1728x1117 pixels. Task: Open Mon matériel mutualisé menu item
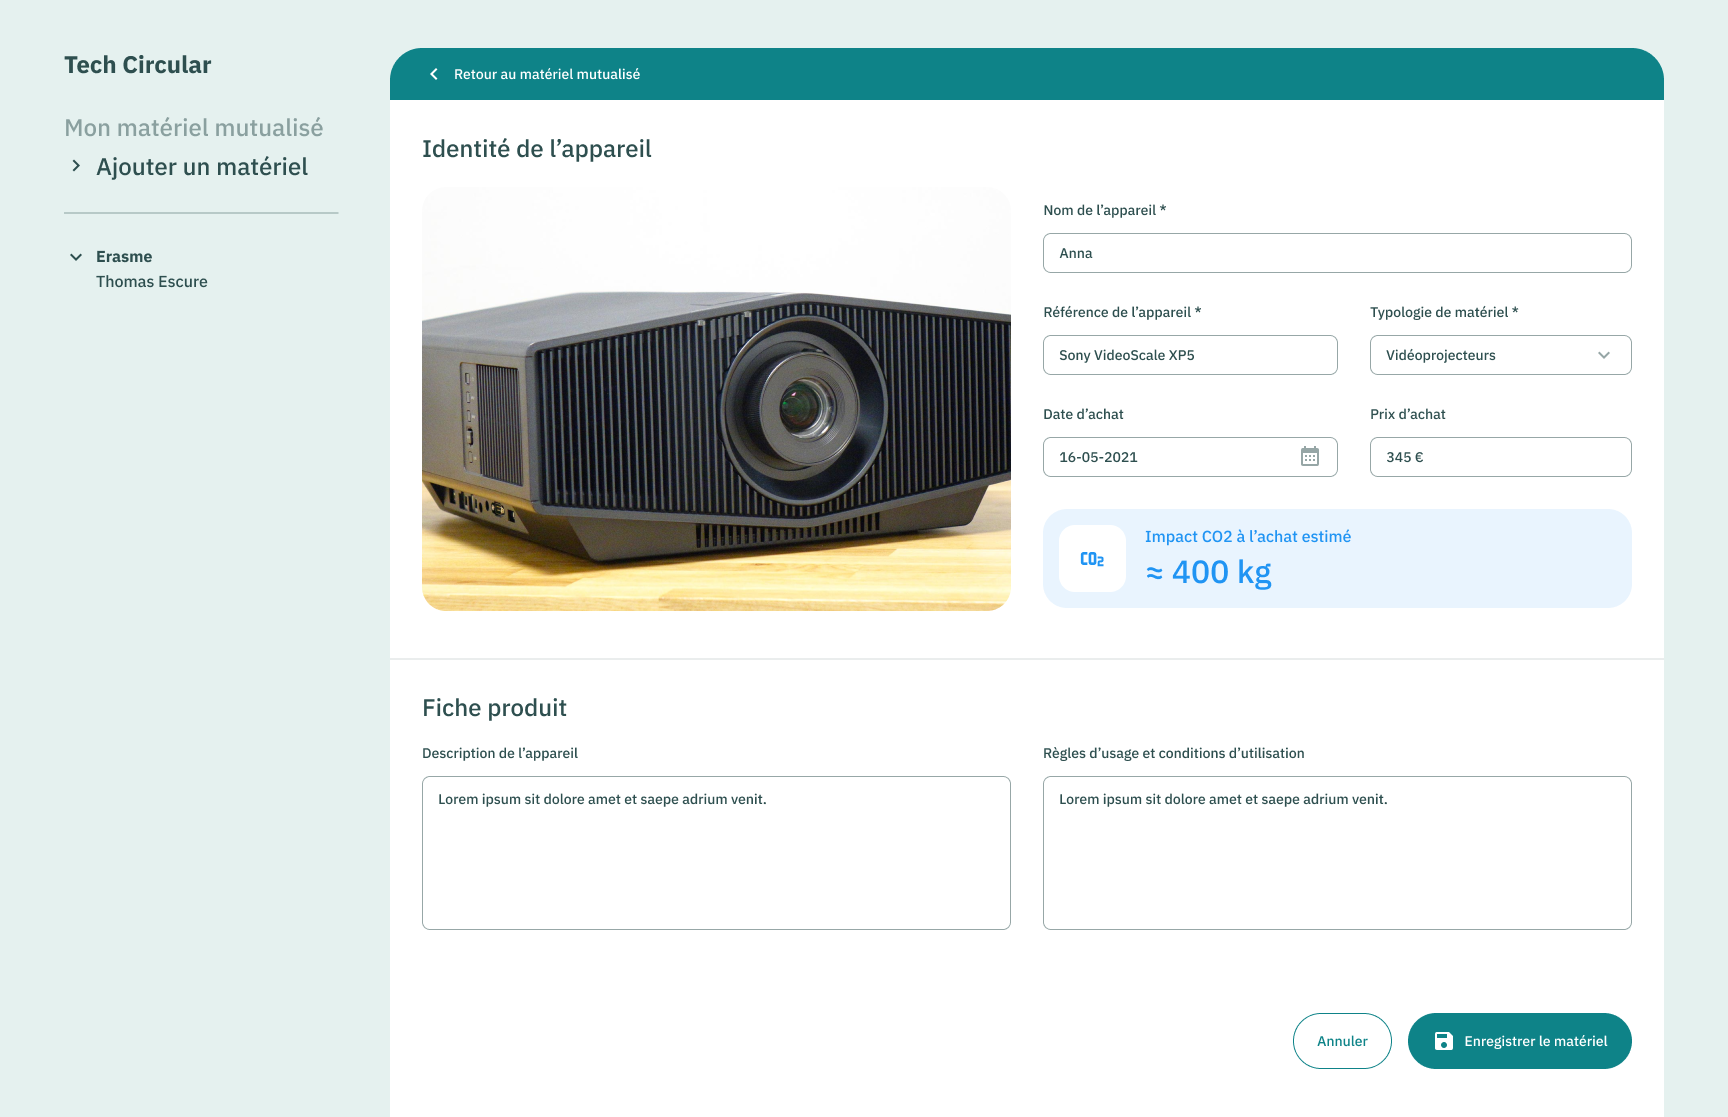tap(193, 128)
